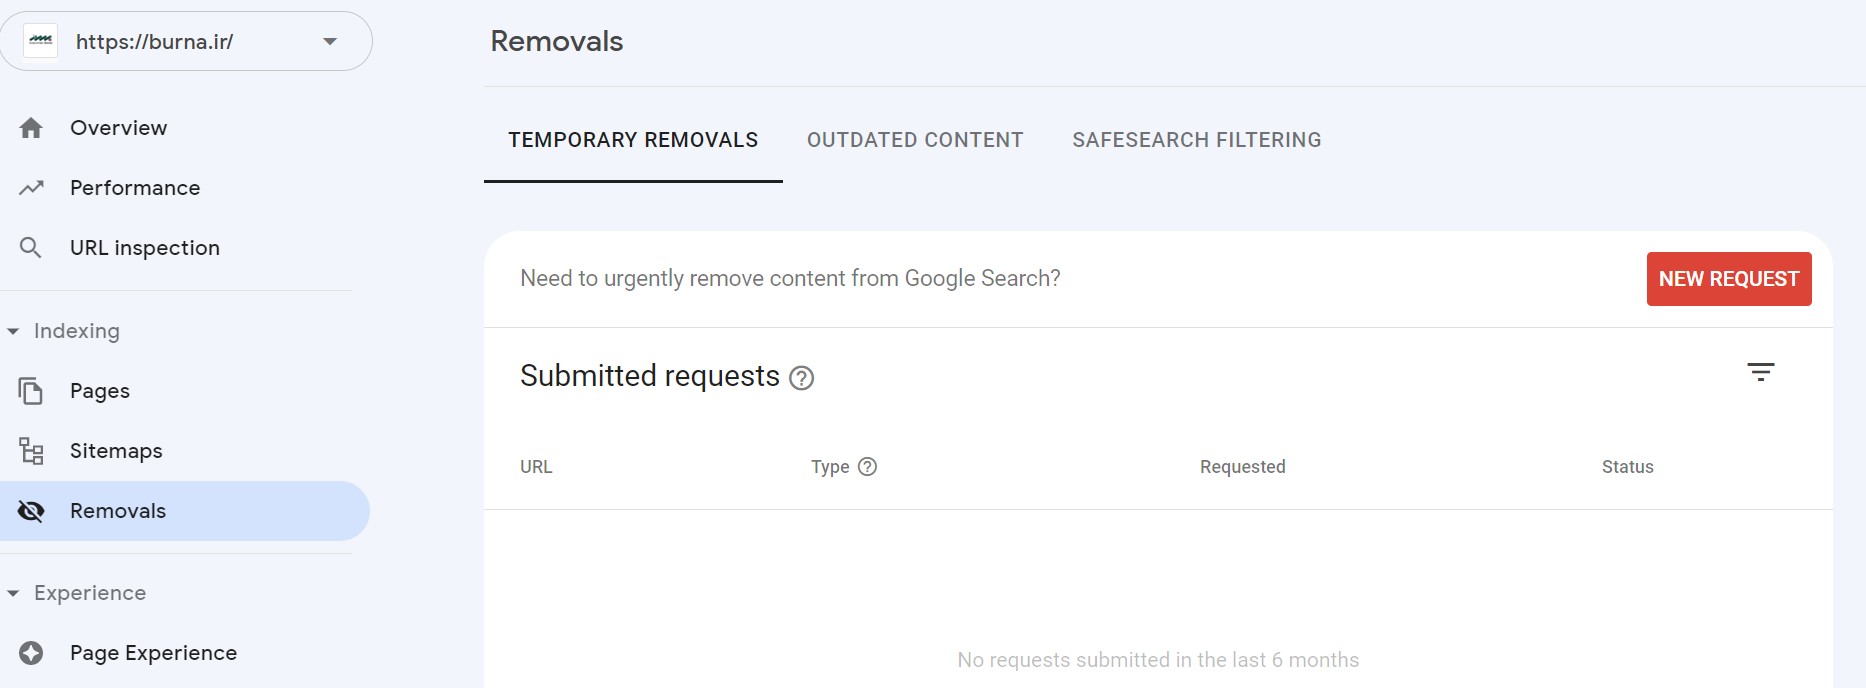The height and width of the screenshot is (688, 1866).
Task: Collapse the Experience section
Action: pyautogui.click(x=13, y=593)
